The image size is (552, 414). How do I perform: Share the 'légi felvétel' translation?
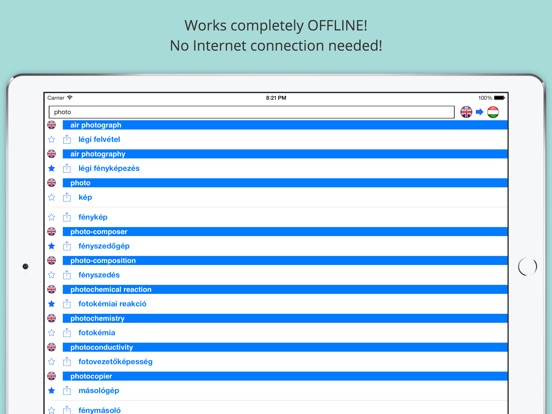(x=67, y=139)
